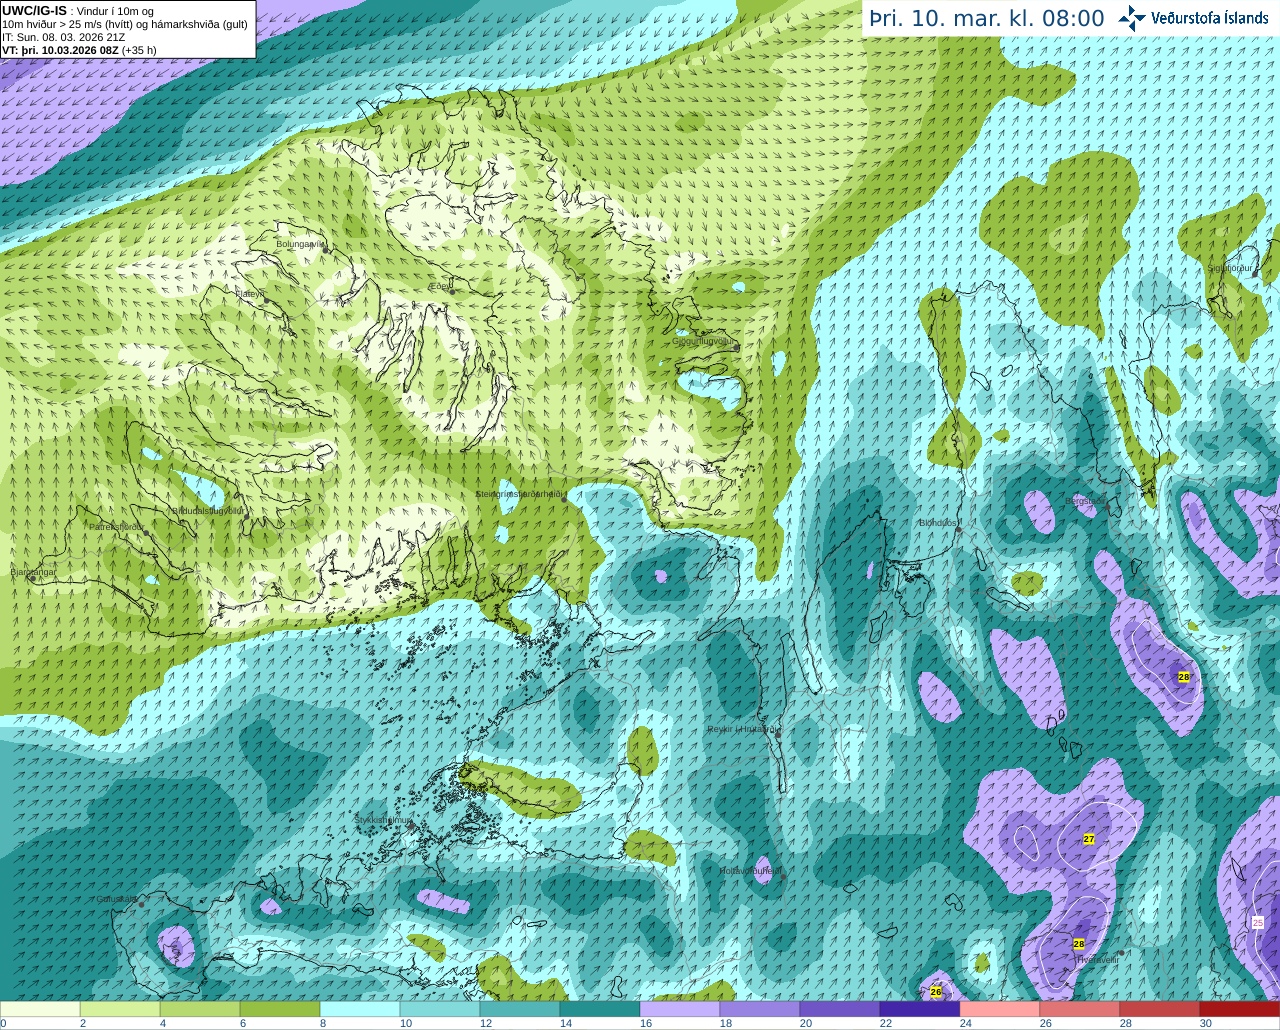This screenshot has height=1030, width=1280.
Task: Select the 10–12 m/s aqua legend swatch
Action: 440,1009
